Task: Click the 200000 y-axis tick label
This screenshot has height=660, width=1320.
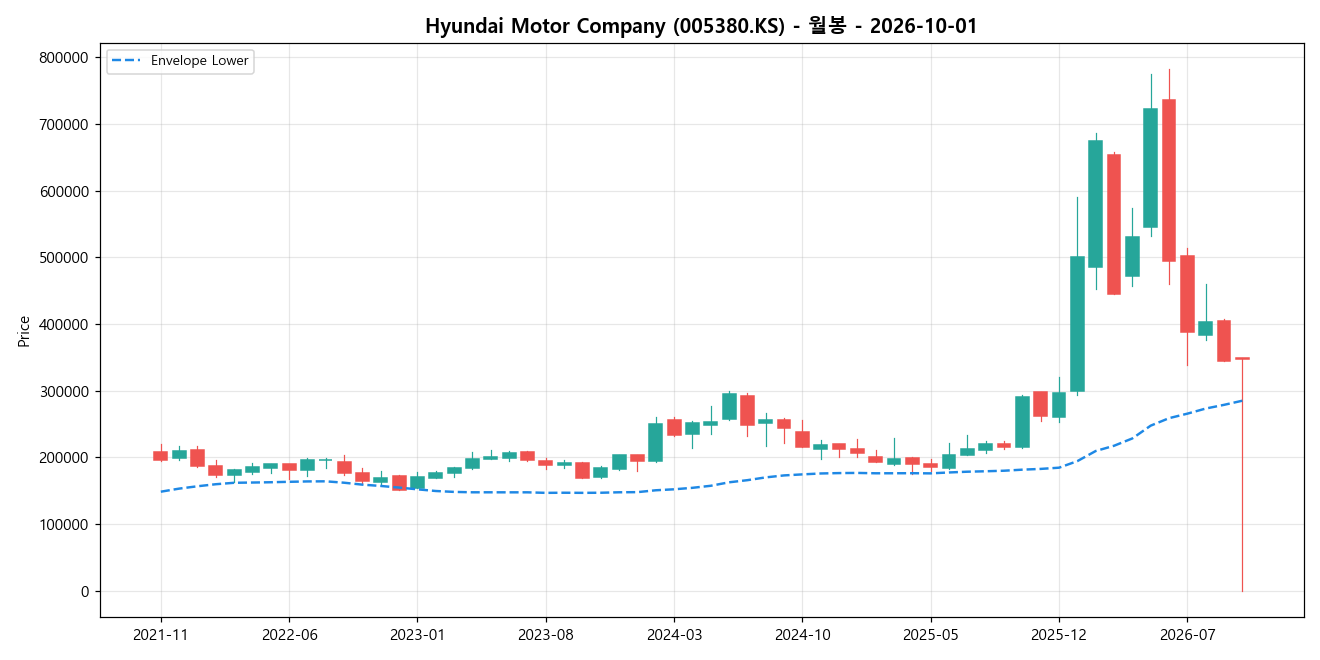Action: [64, 458]
